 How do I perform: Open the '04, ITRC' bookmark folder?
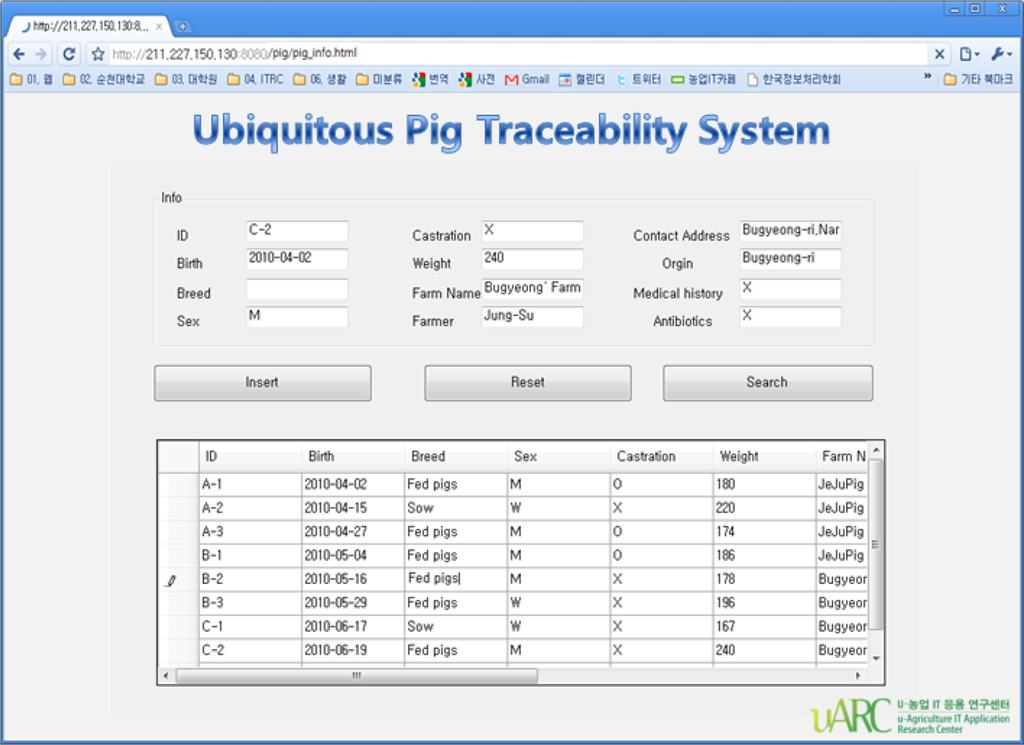[255, 79]
